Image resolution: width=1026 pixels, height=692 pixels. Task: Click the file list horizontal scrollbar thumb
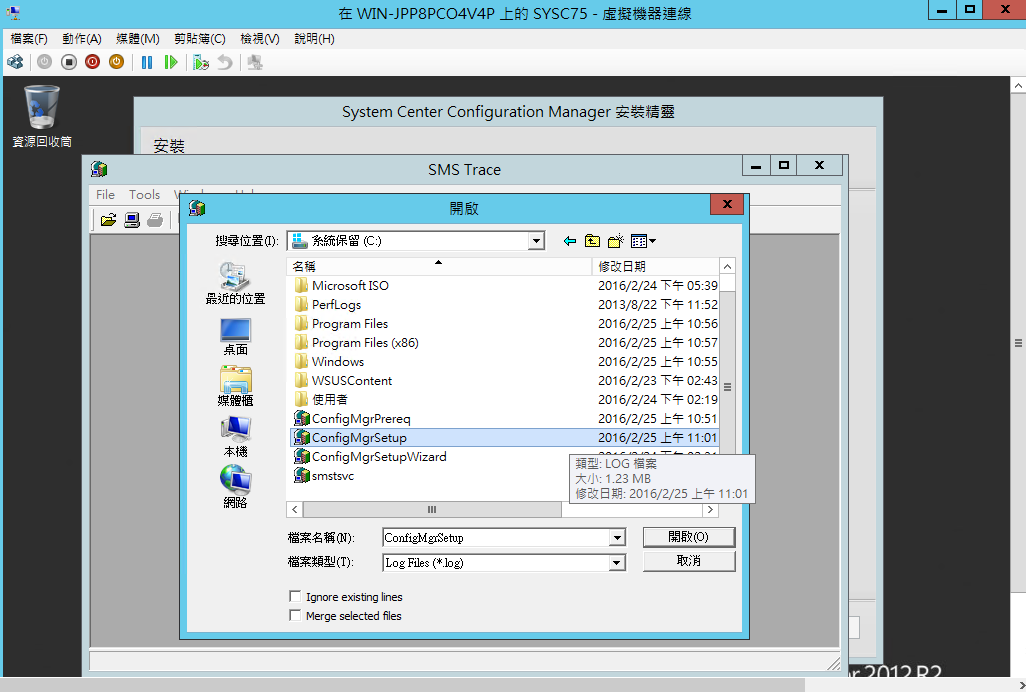[432, 510]
